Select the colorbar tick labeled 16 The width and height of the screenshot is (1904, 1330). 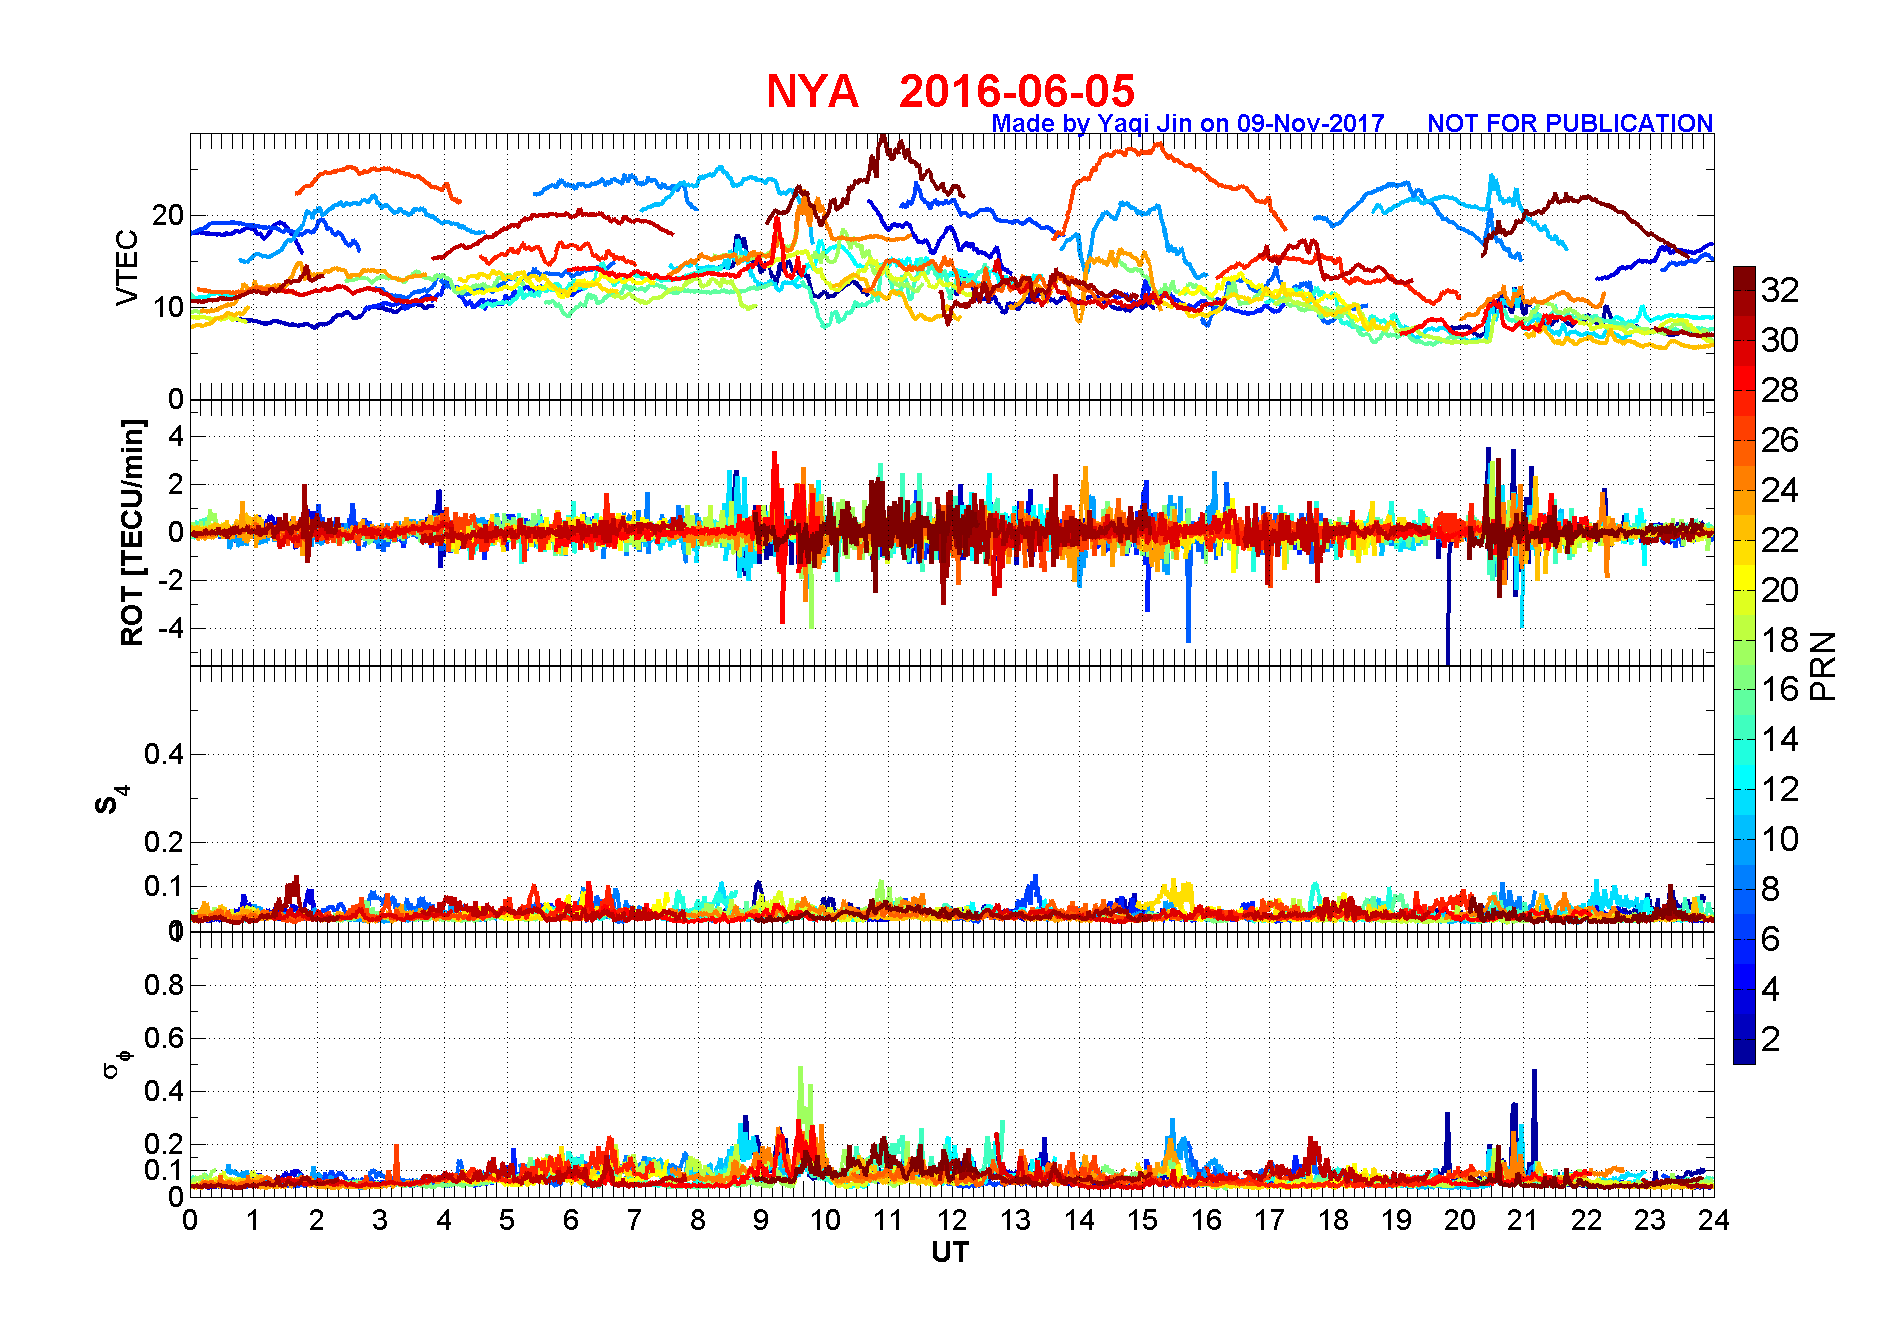coord(1780,689)
